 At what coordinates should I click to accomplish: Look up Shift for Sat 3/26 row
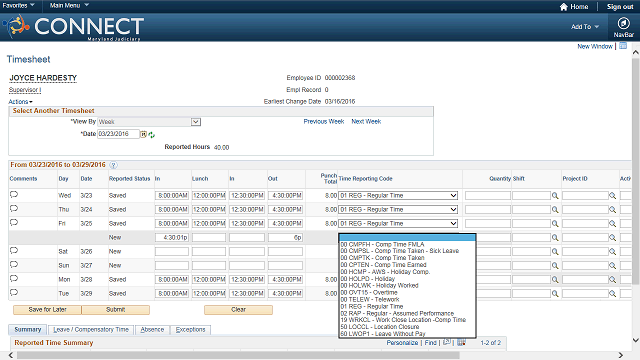coord(555,252)
